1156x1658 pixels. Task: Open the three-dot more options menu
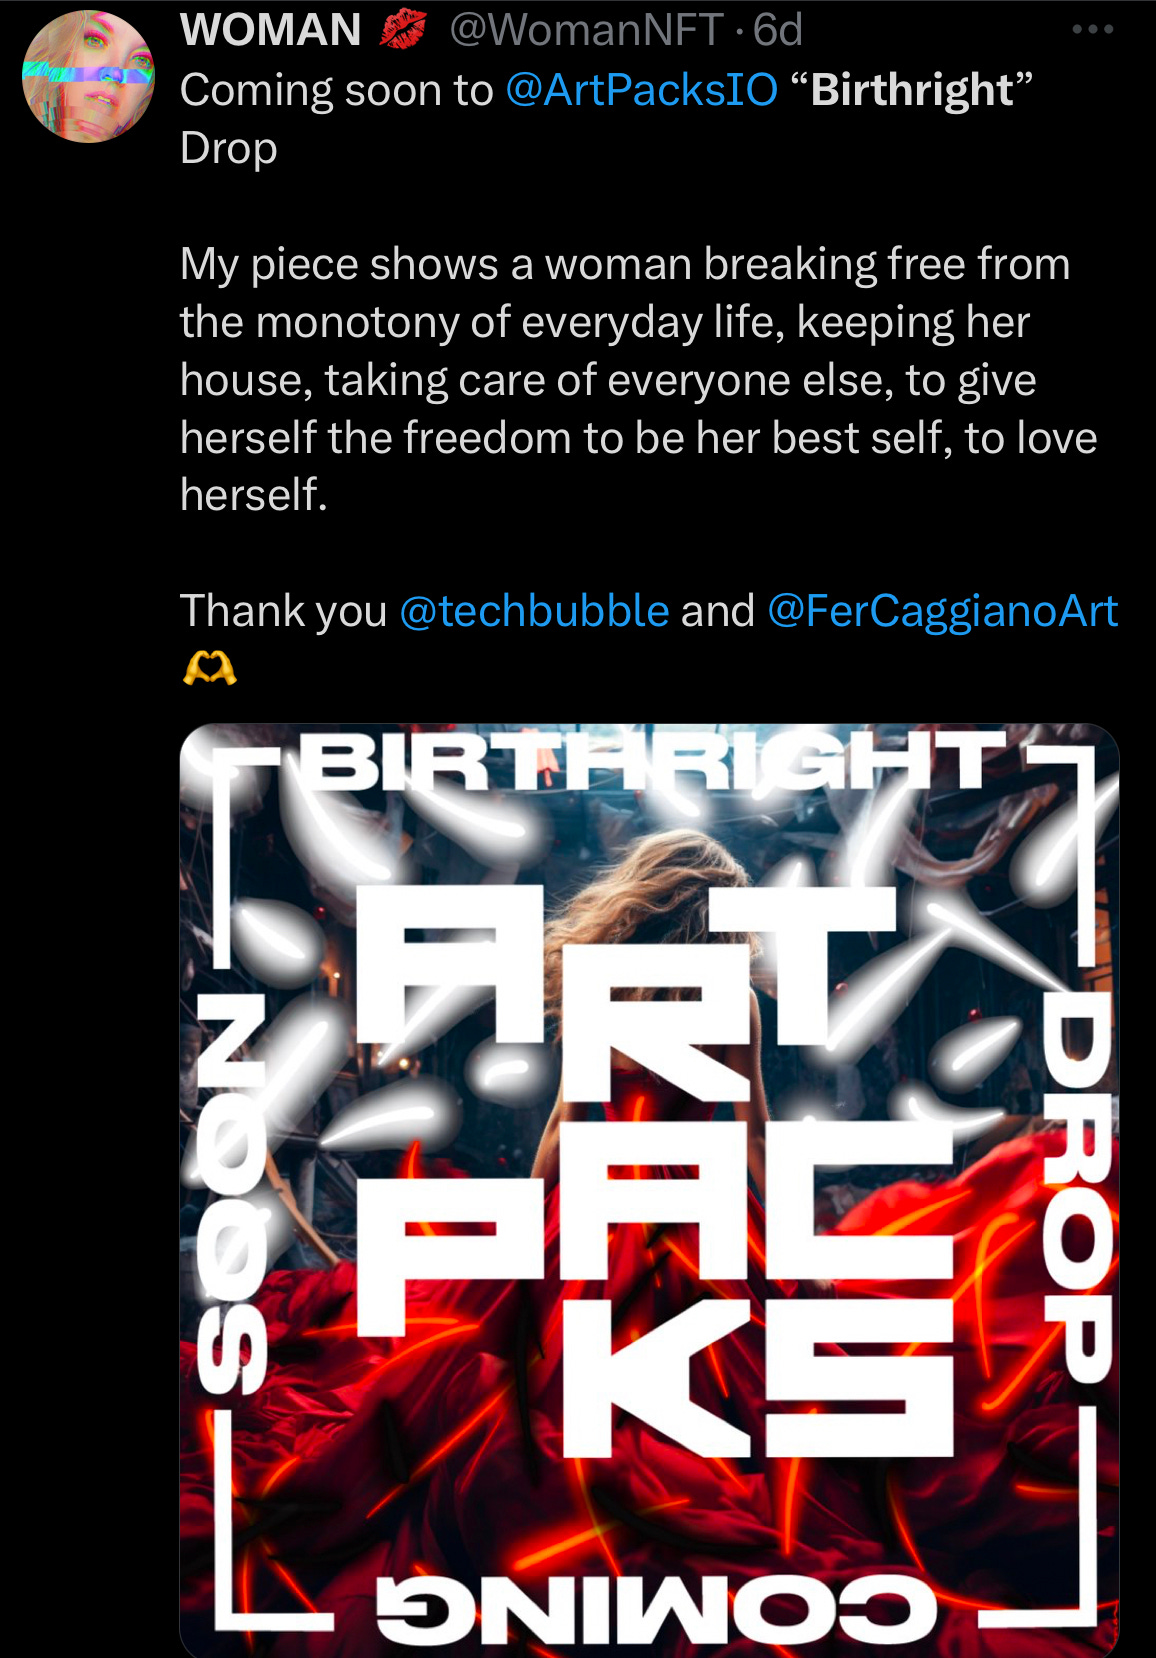pyautogui.click(x=1092, y=30)
